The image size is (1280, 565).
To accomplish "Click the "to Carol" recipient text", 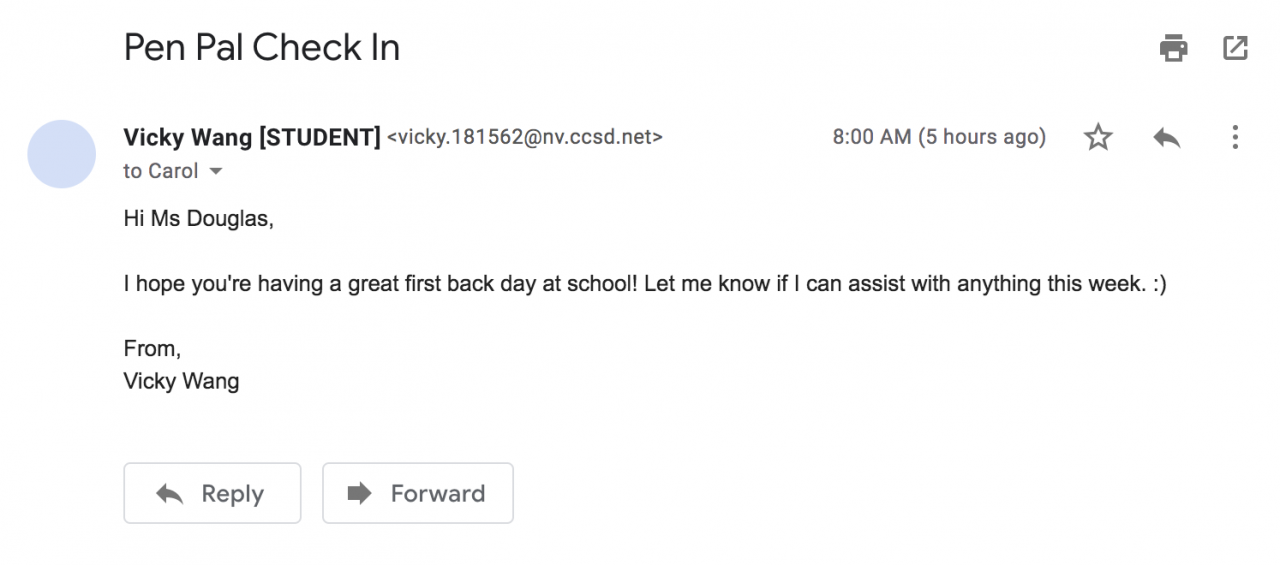I will (x=161, y=171).
